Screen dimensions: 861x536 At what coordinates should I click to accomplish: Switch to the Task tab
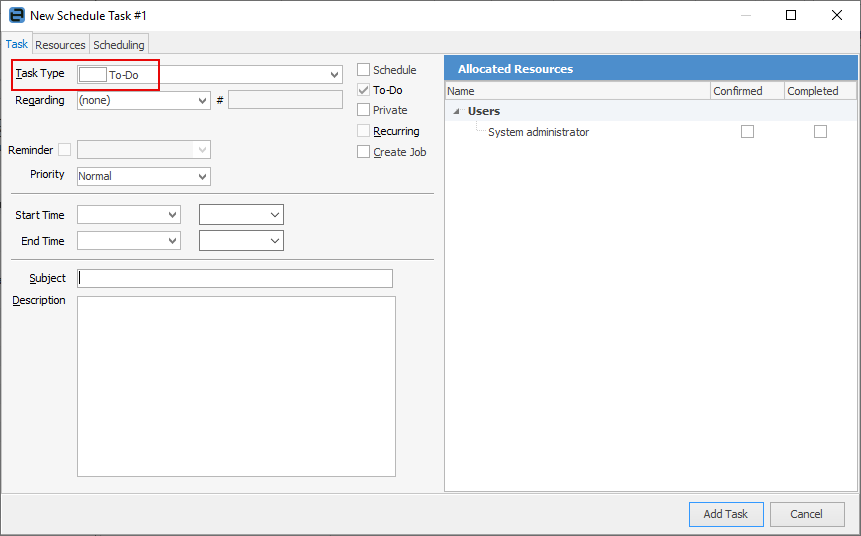tap(16, 44)
